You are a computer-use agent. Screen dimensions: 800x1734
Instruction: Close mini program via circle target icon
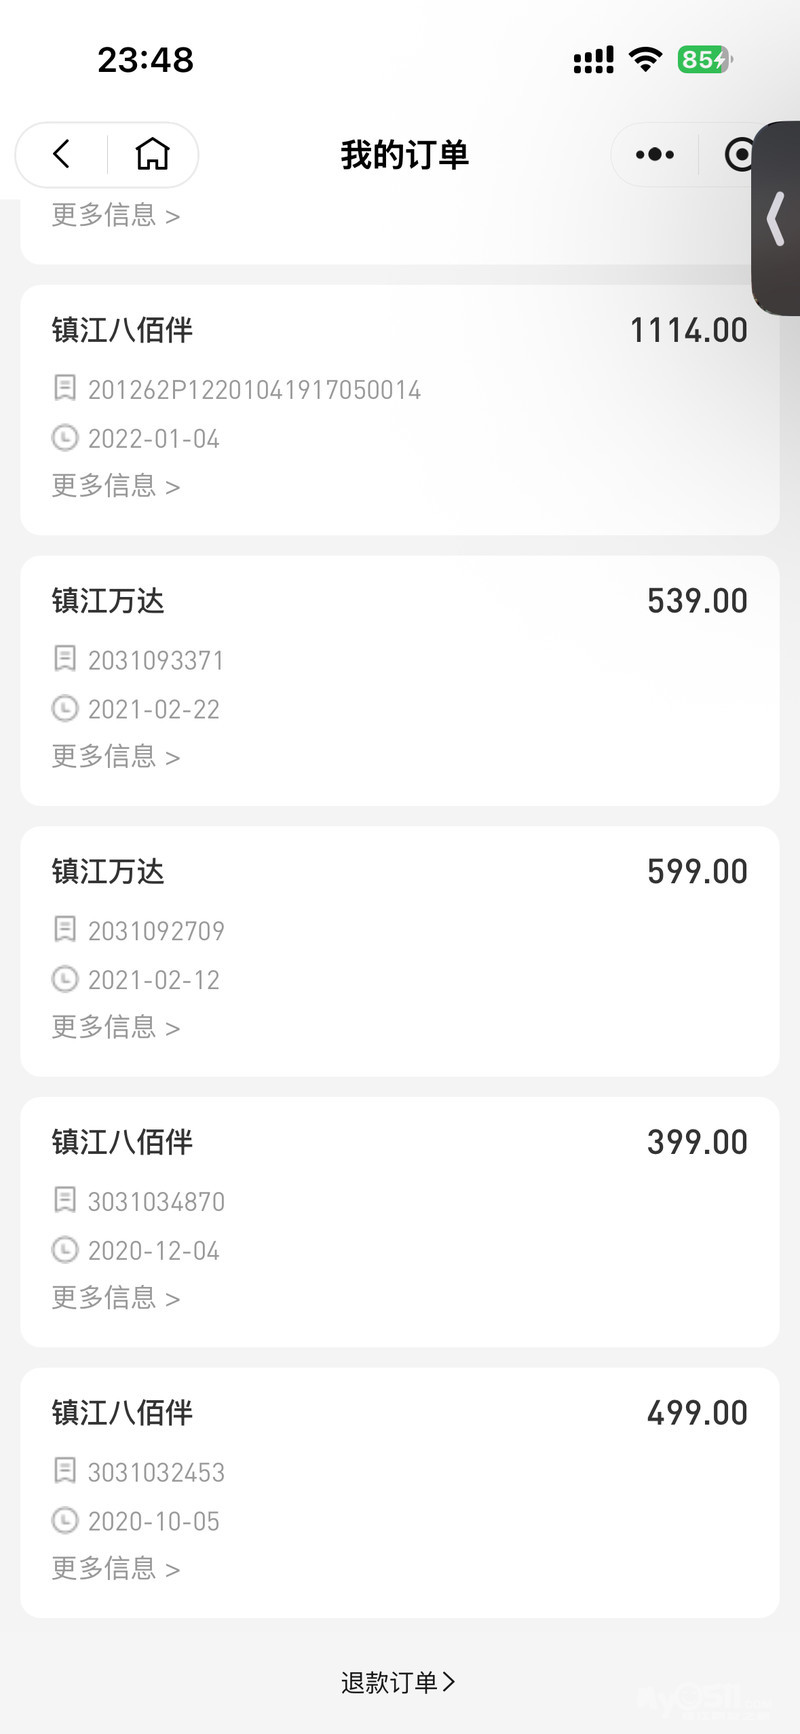pos(738,154)
